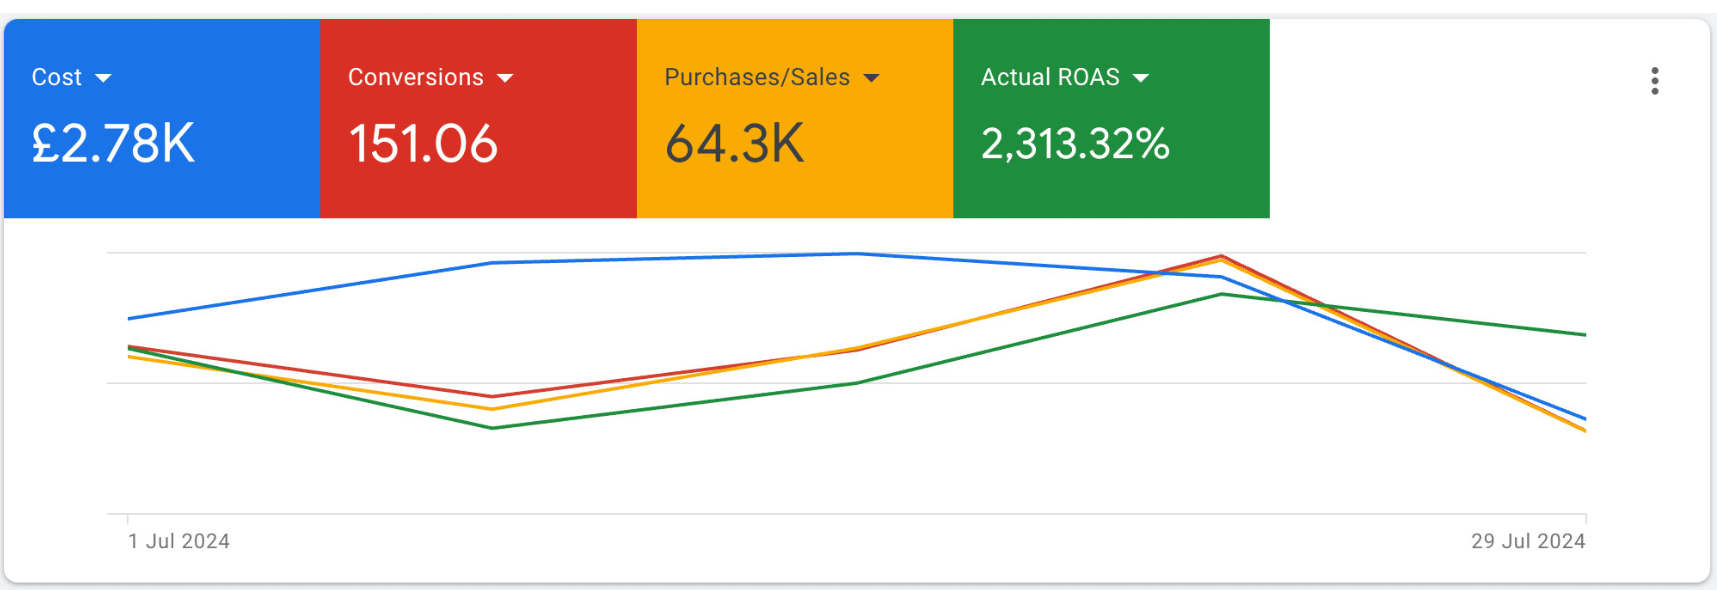
Task: Click the Purchases/Sales label text
Action: [757, 78]
